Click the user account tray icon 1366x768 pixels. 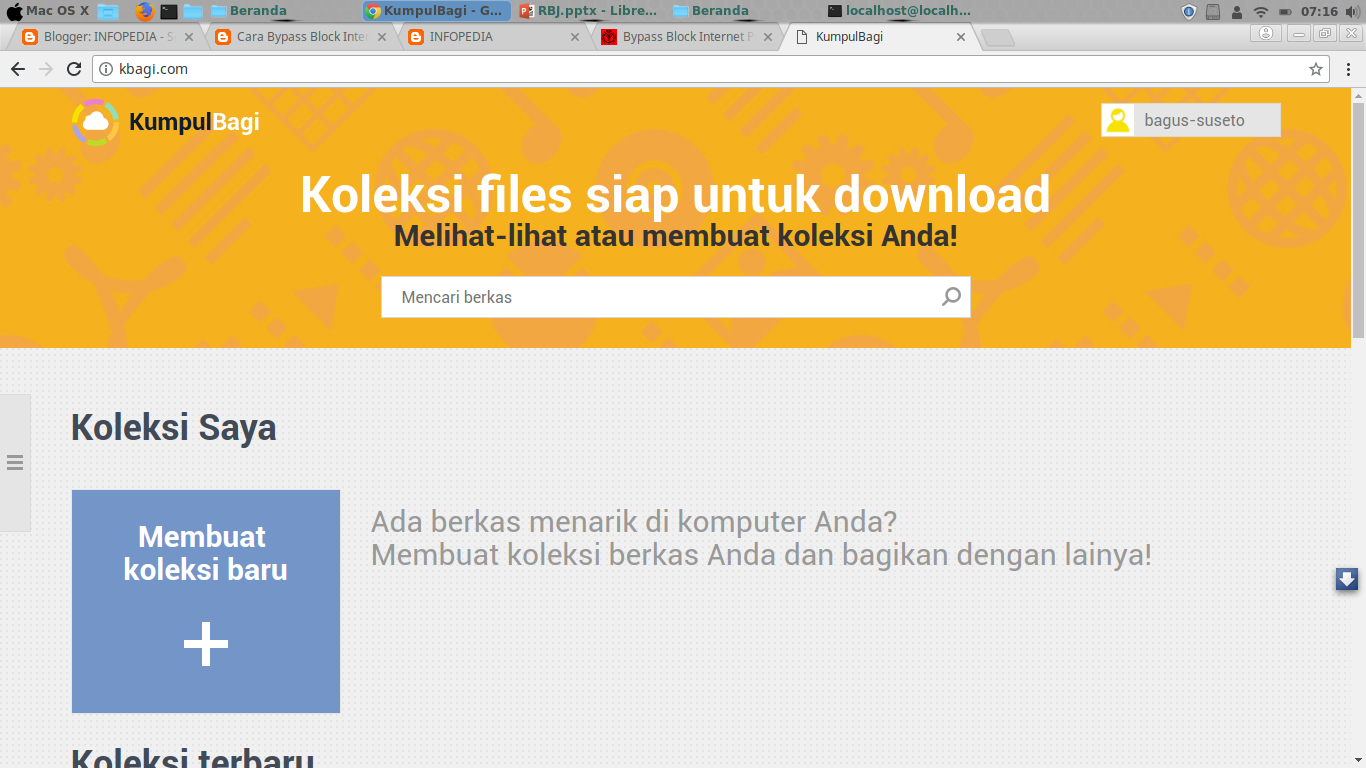1237,12
